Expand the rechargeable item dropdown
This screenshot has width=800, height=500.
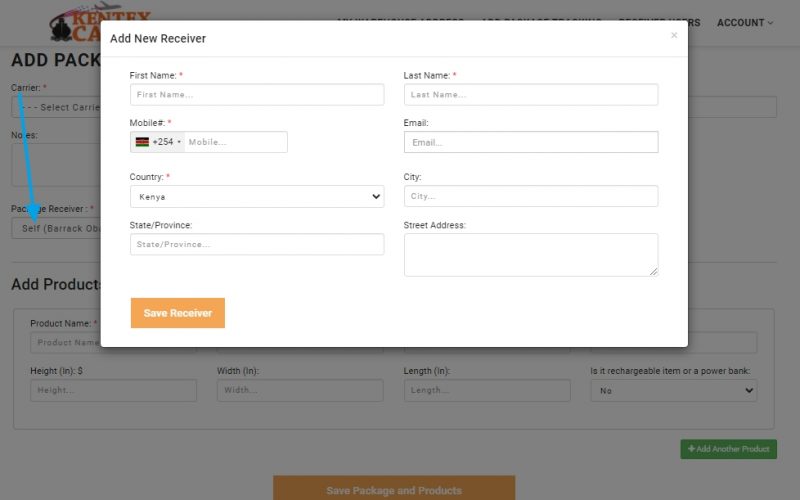click(673, 391)
